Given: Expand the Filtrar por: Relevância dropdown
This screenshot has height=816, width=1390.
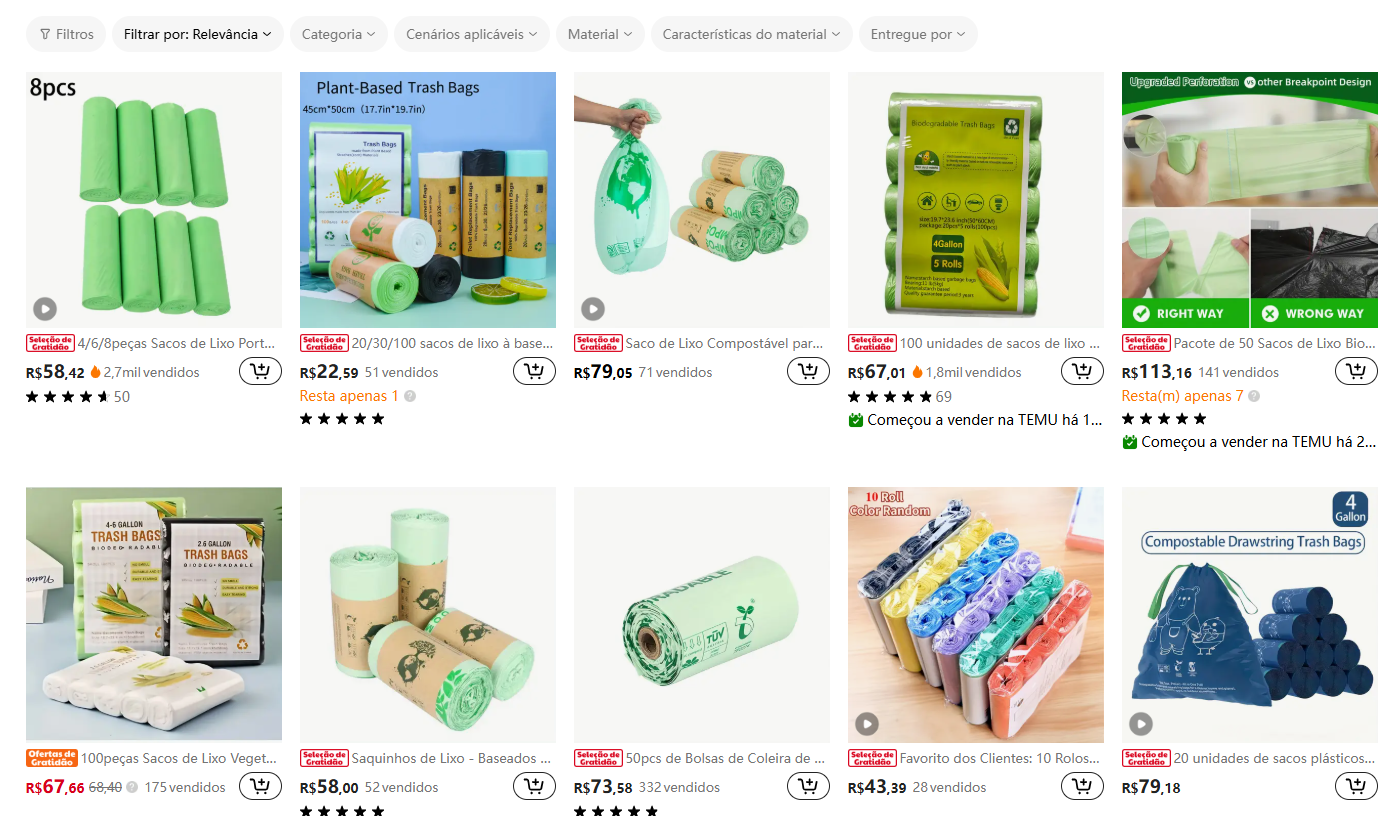Looking at the screenshot, I should coord(198,34).
